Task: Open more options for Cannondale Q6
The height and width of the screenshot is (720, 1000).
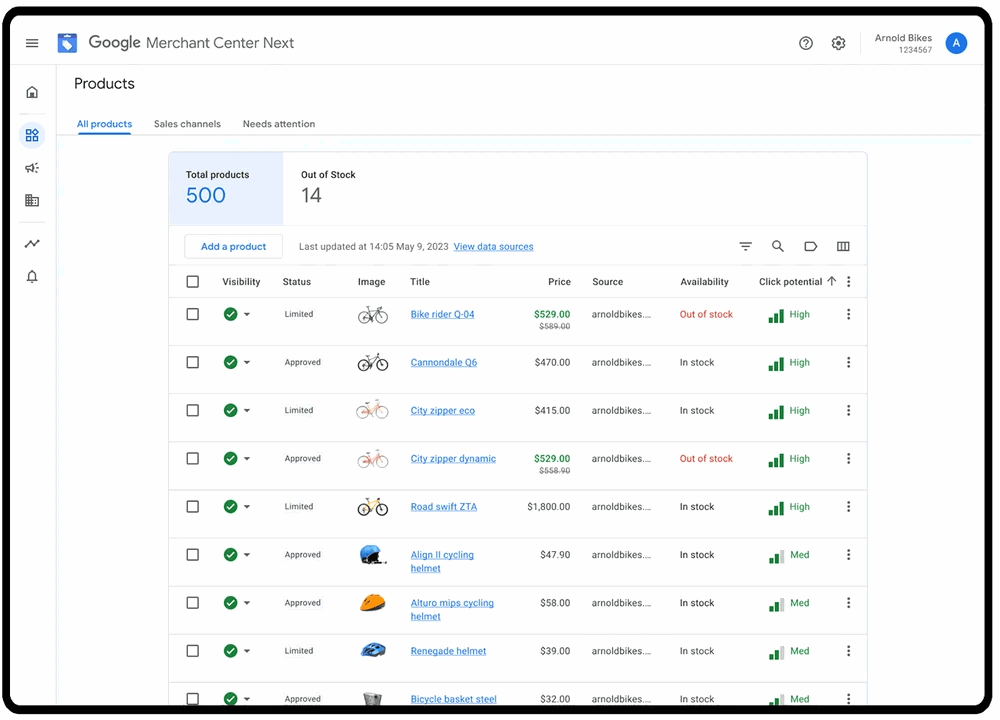Action: coord(848,362)
